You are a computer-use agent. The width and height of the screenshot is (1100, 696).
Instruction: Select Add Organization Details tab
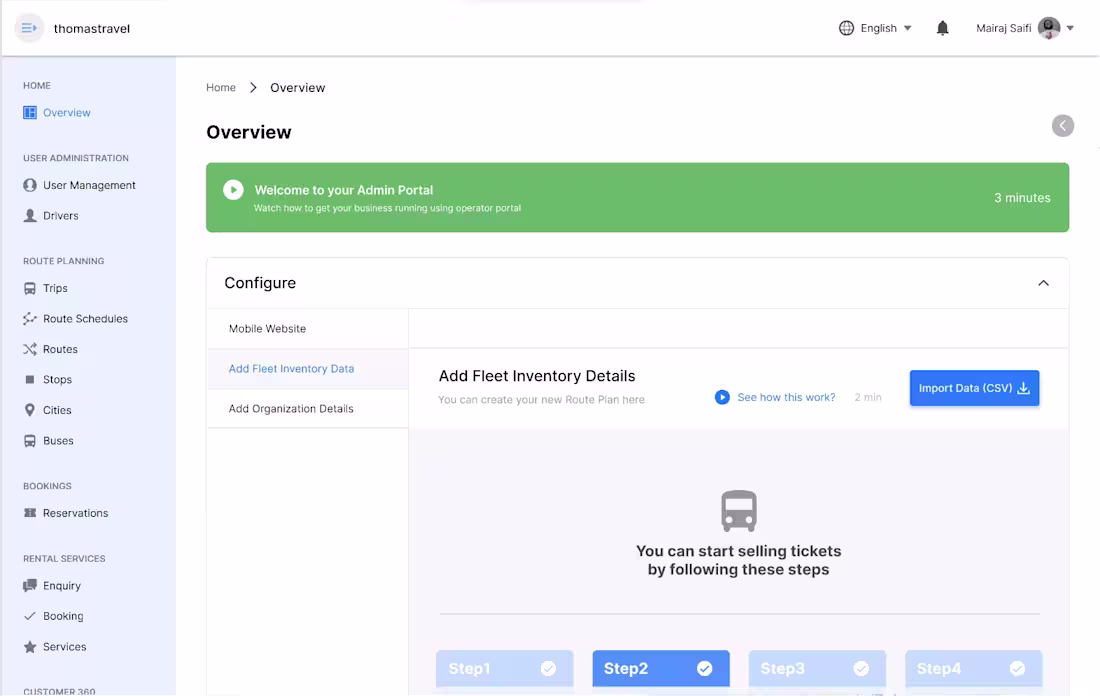[291, 409]
